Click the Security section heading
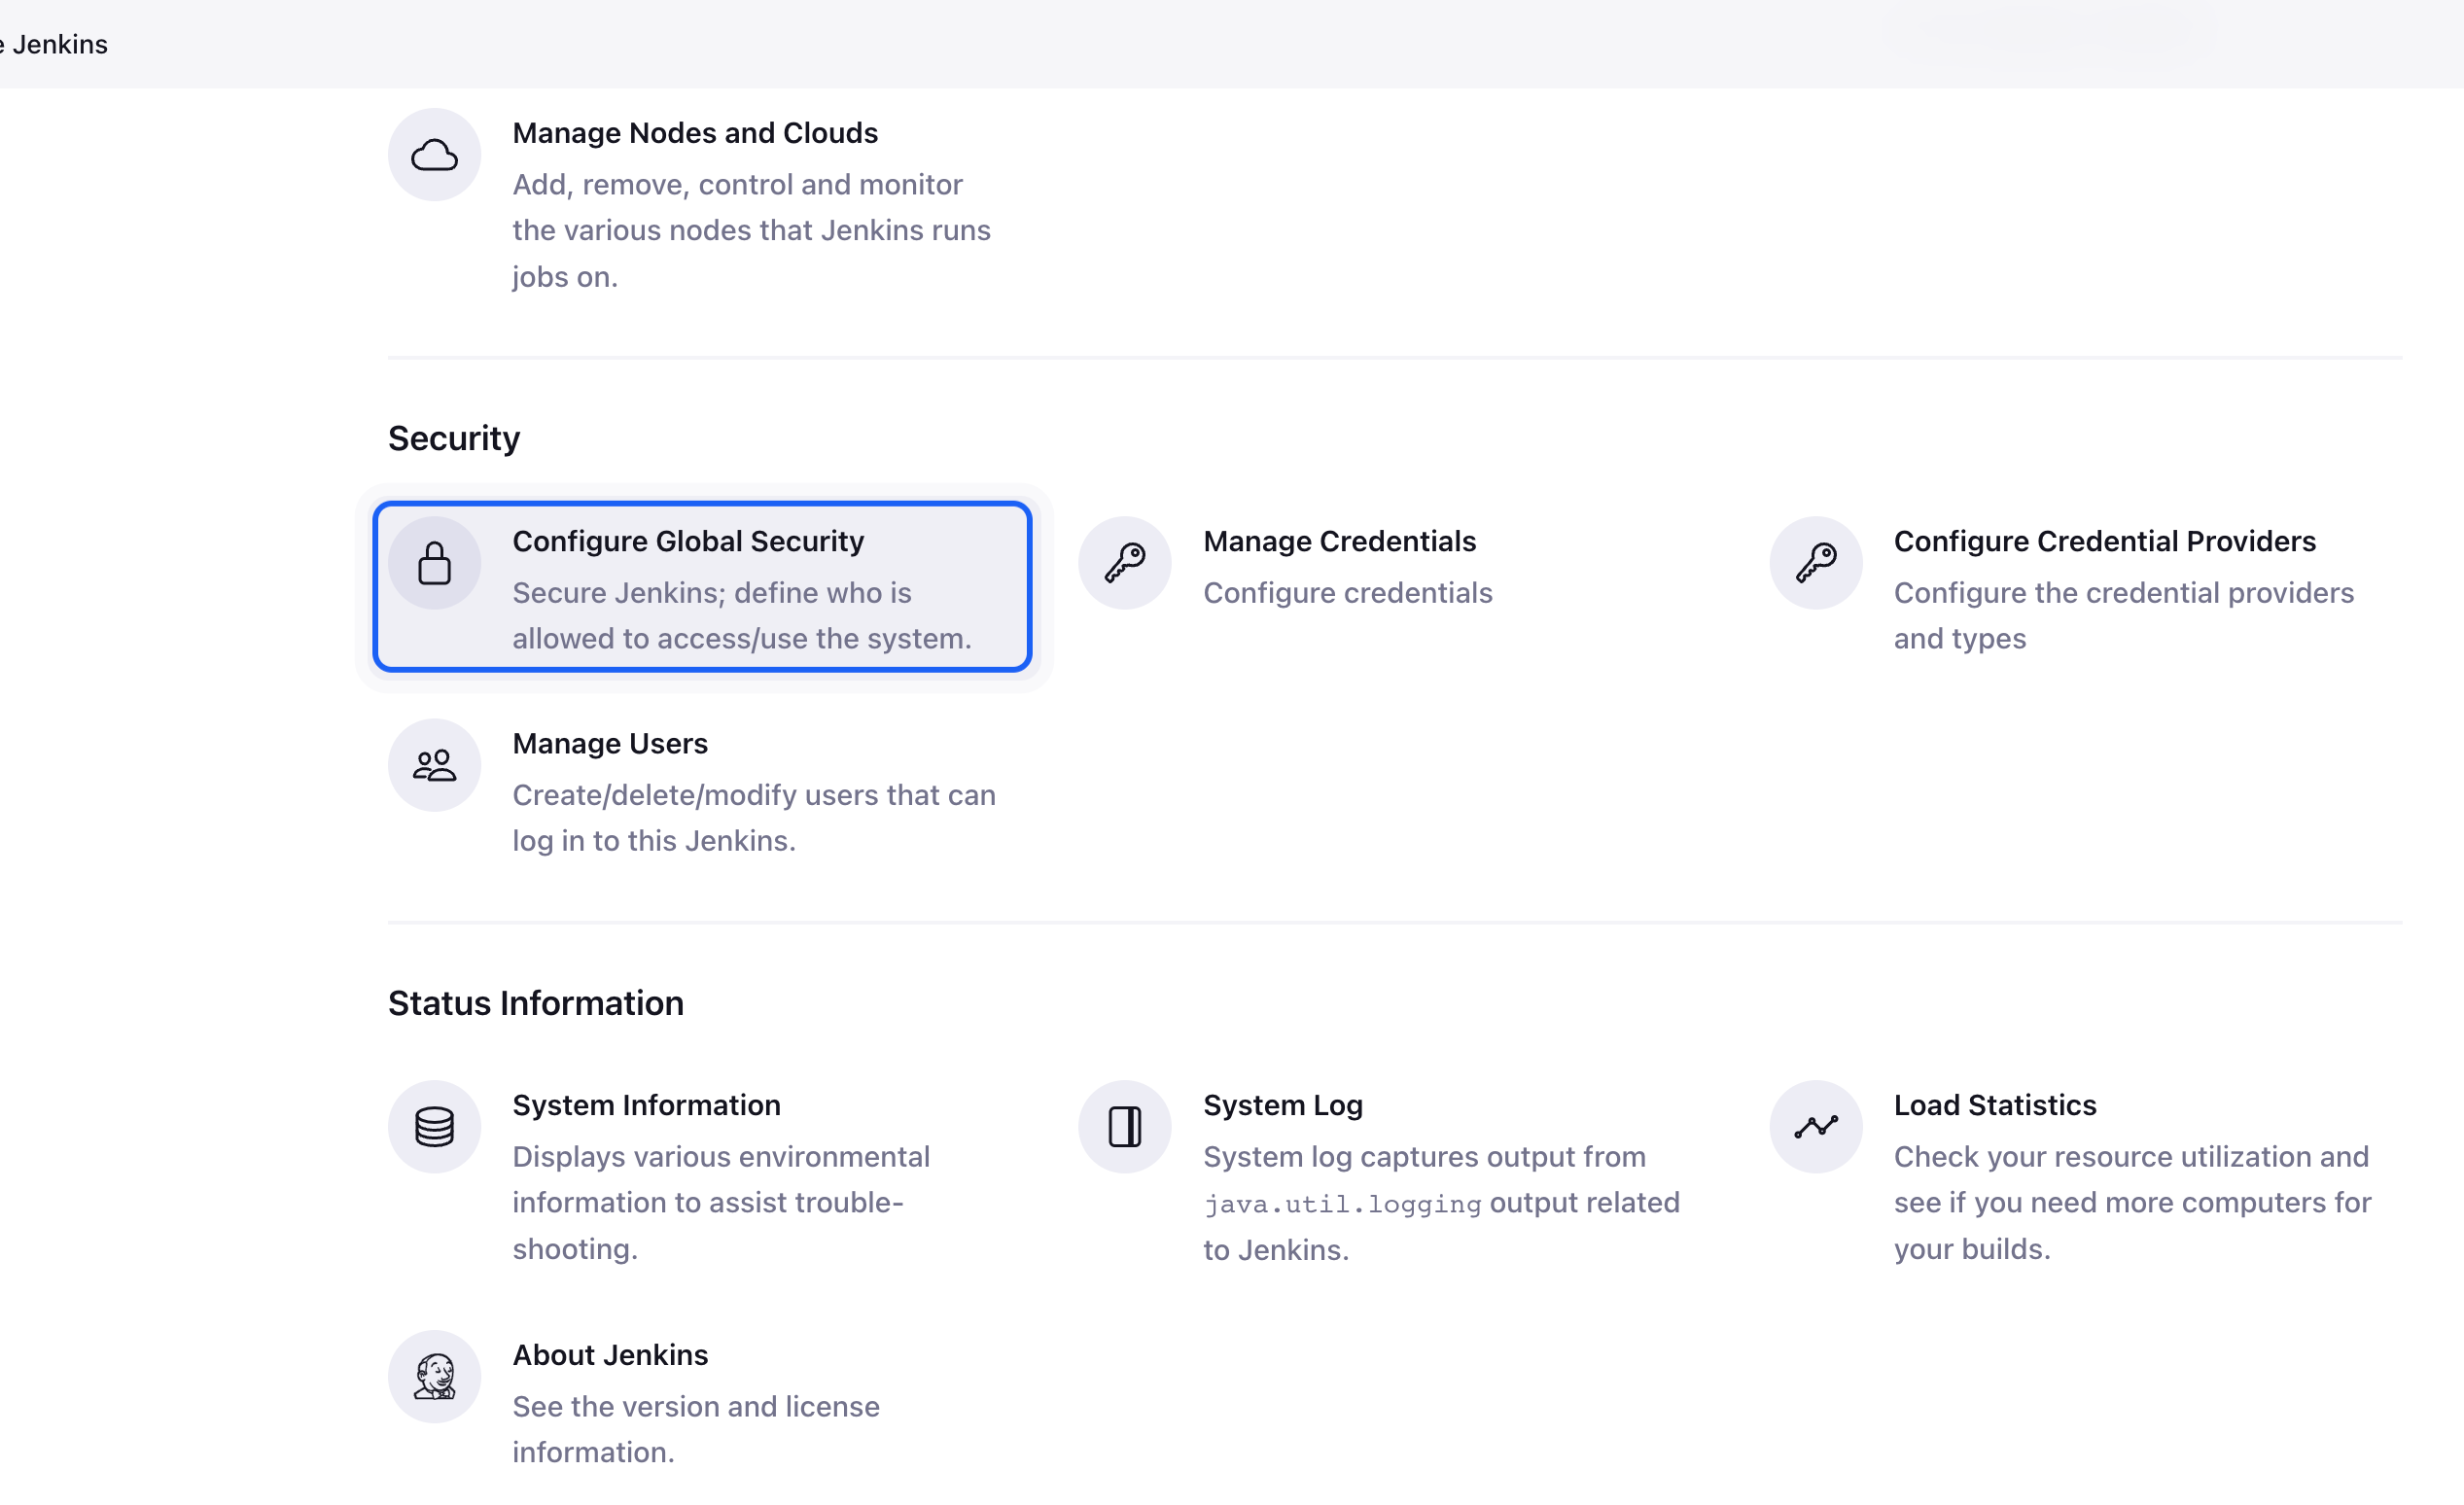The width and height of the screenshot is (2464, 1505). point(454,438)
